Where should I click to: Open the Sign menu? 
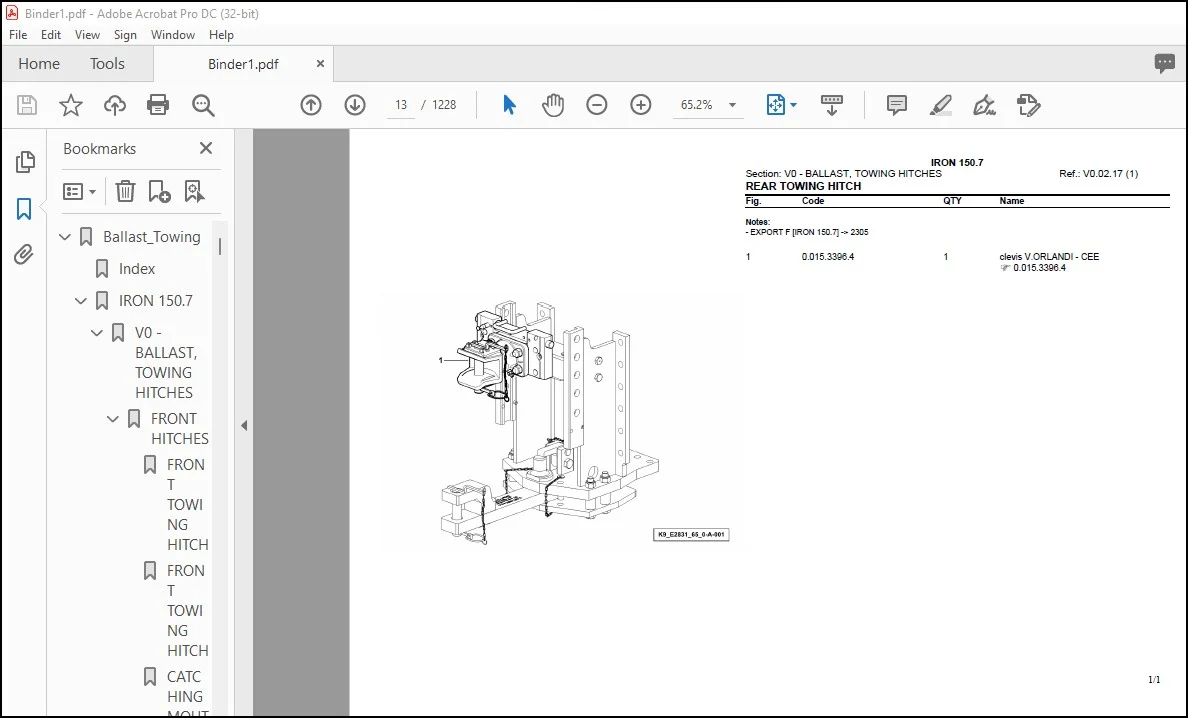[125, 35]
